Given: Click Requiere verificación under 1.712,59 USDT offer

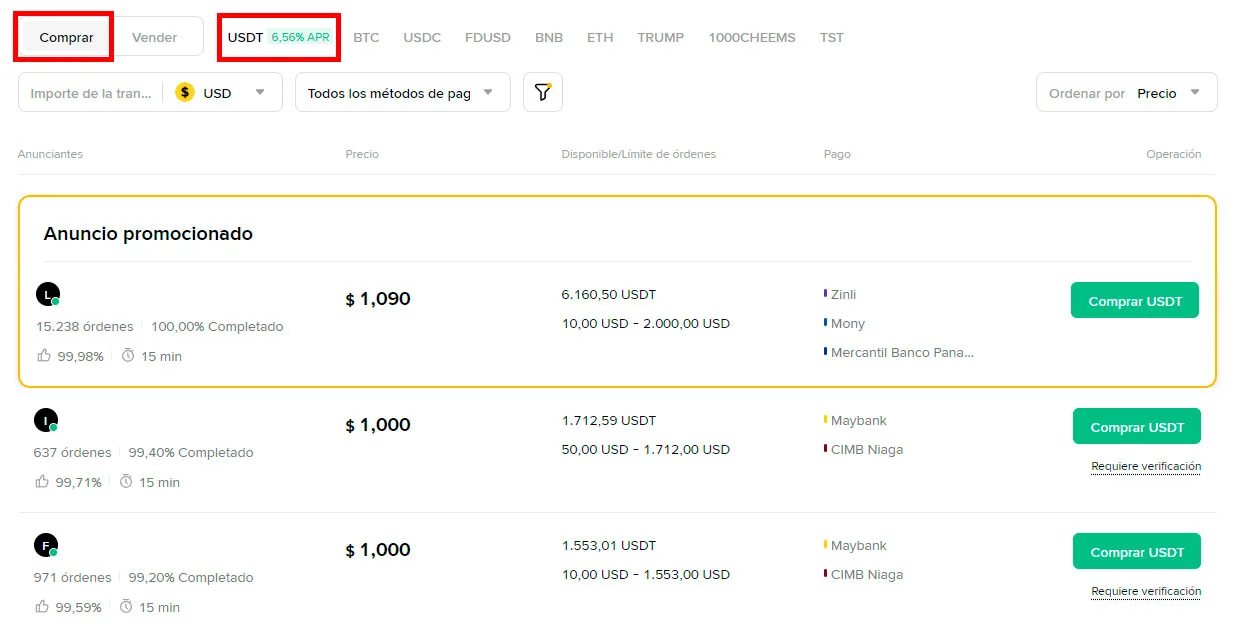Looking at the screenshot, I should pyautogui.click(x=1146, y=466).
